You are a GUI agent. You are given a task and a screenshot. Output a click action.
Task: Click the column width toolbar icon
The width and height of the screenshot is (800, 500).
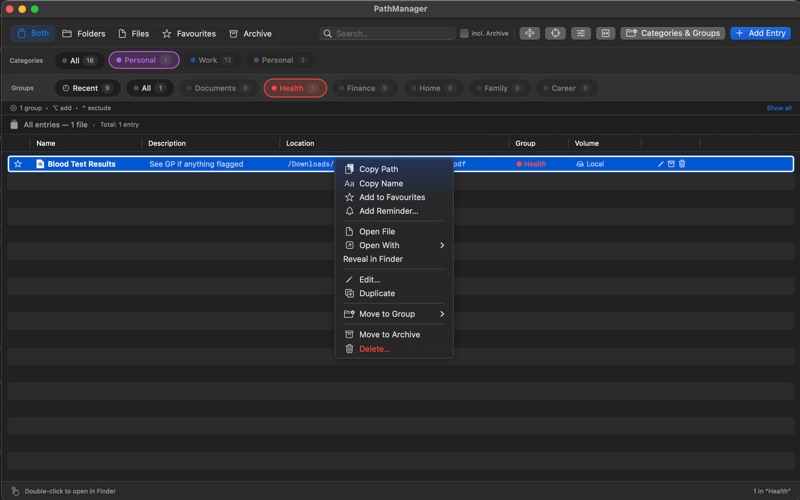(606, 33)
